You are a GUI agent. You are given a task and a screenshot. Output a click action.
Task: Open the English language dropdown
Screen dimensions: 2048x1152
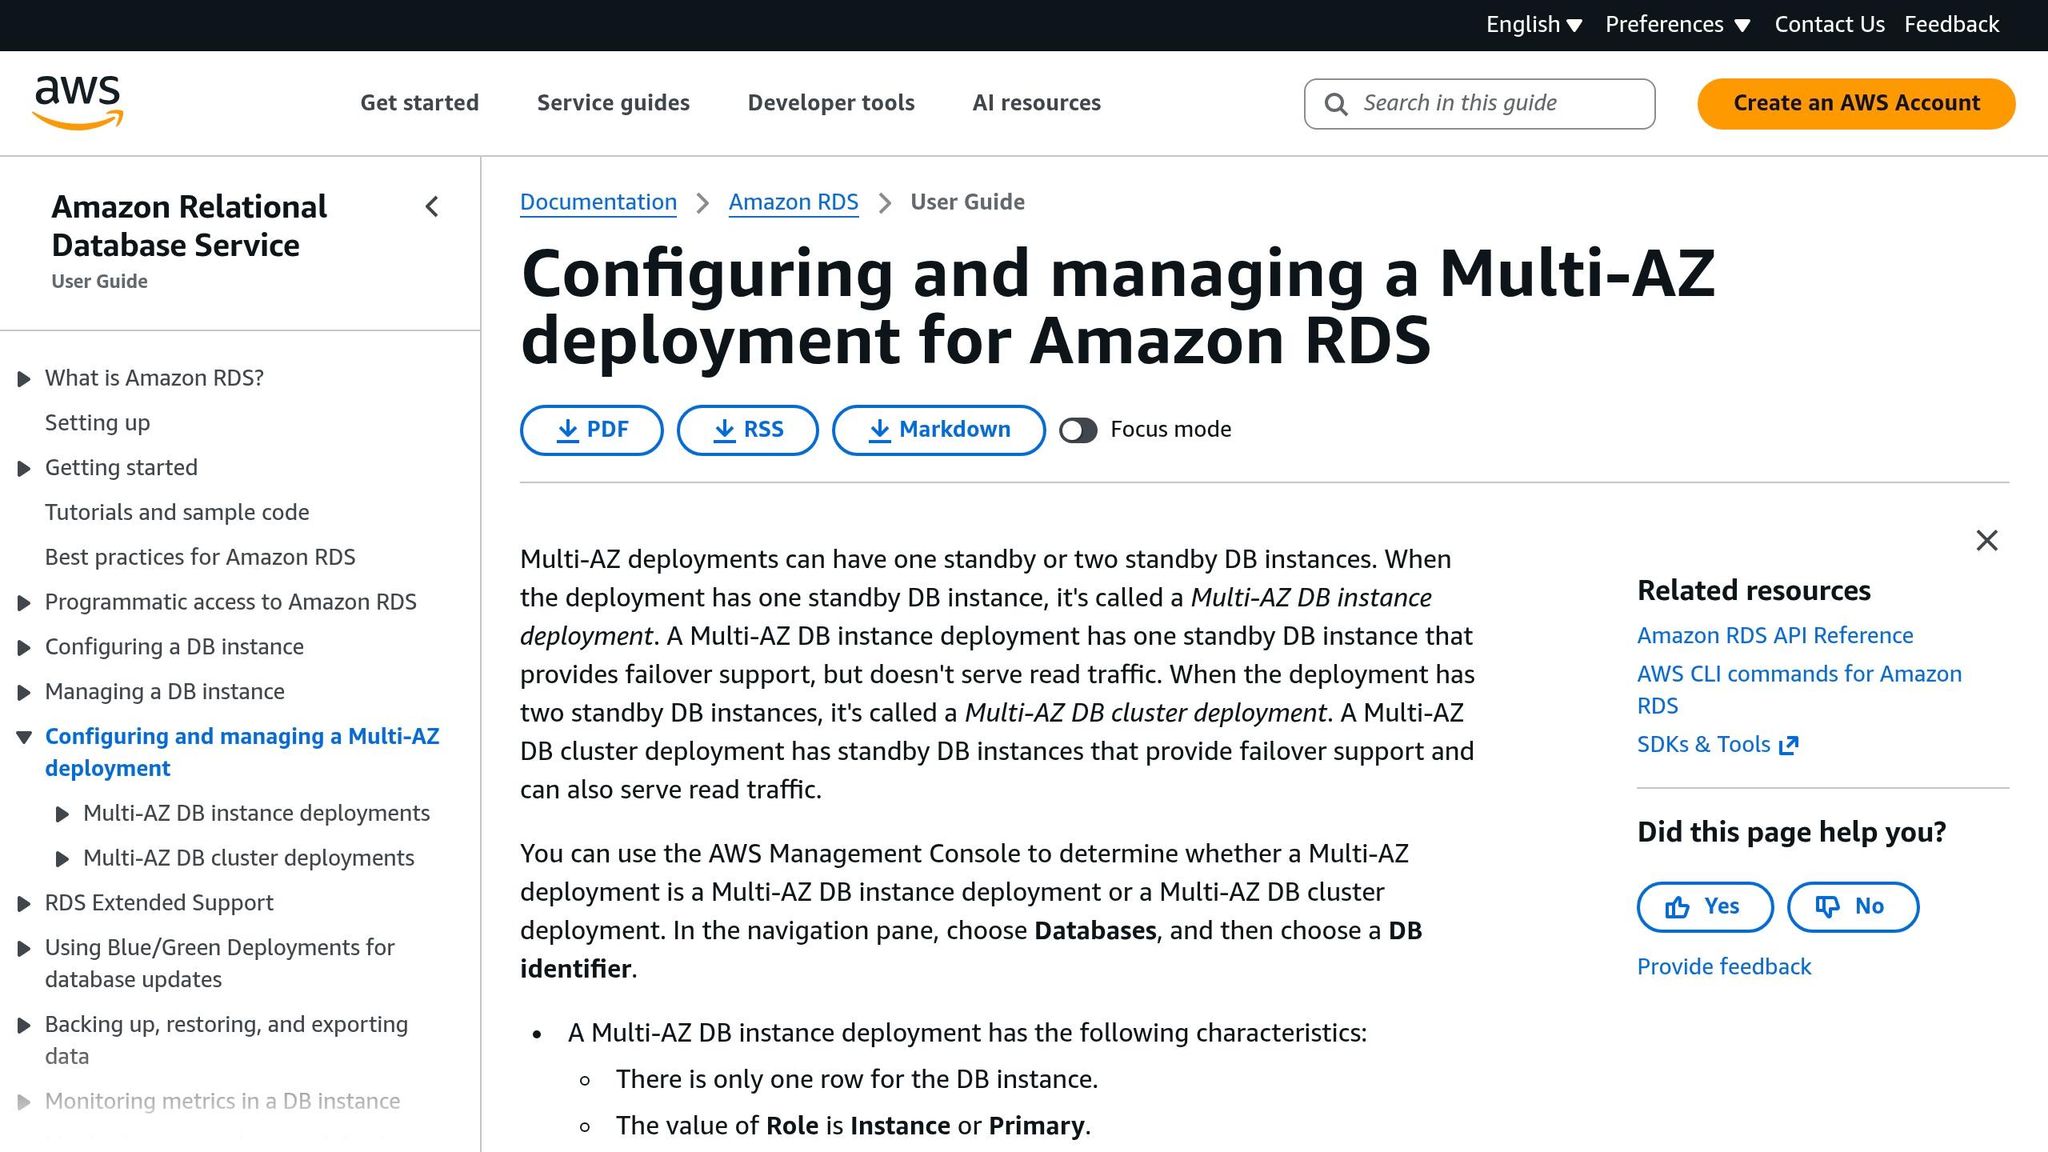[1533, 25]
